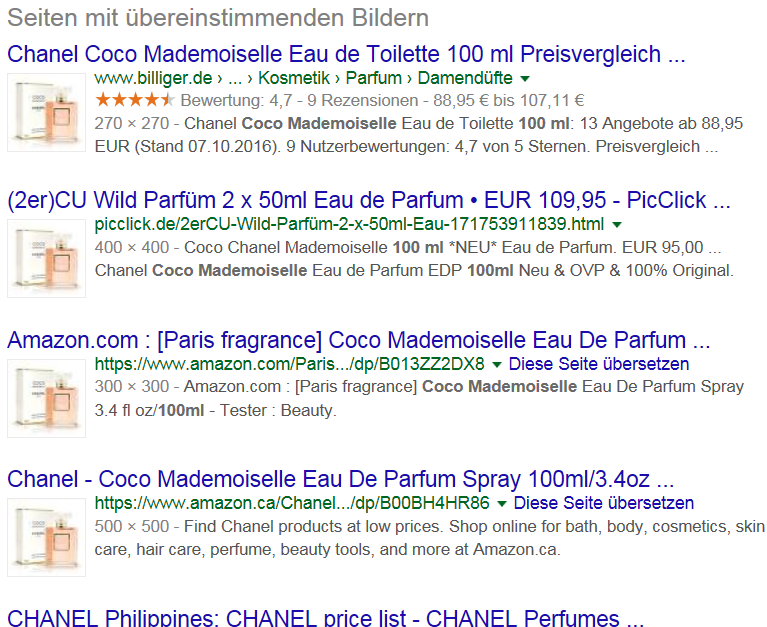
Task: Expand the dropdown arrow beside the amazon.com URL
Action: pyautogui.click(x=496, y=364)
